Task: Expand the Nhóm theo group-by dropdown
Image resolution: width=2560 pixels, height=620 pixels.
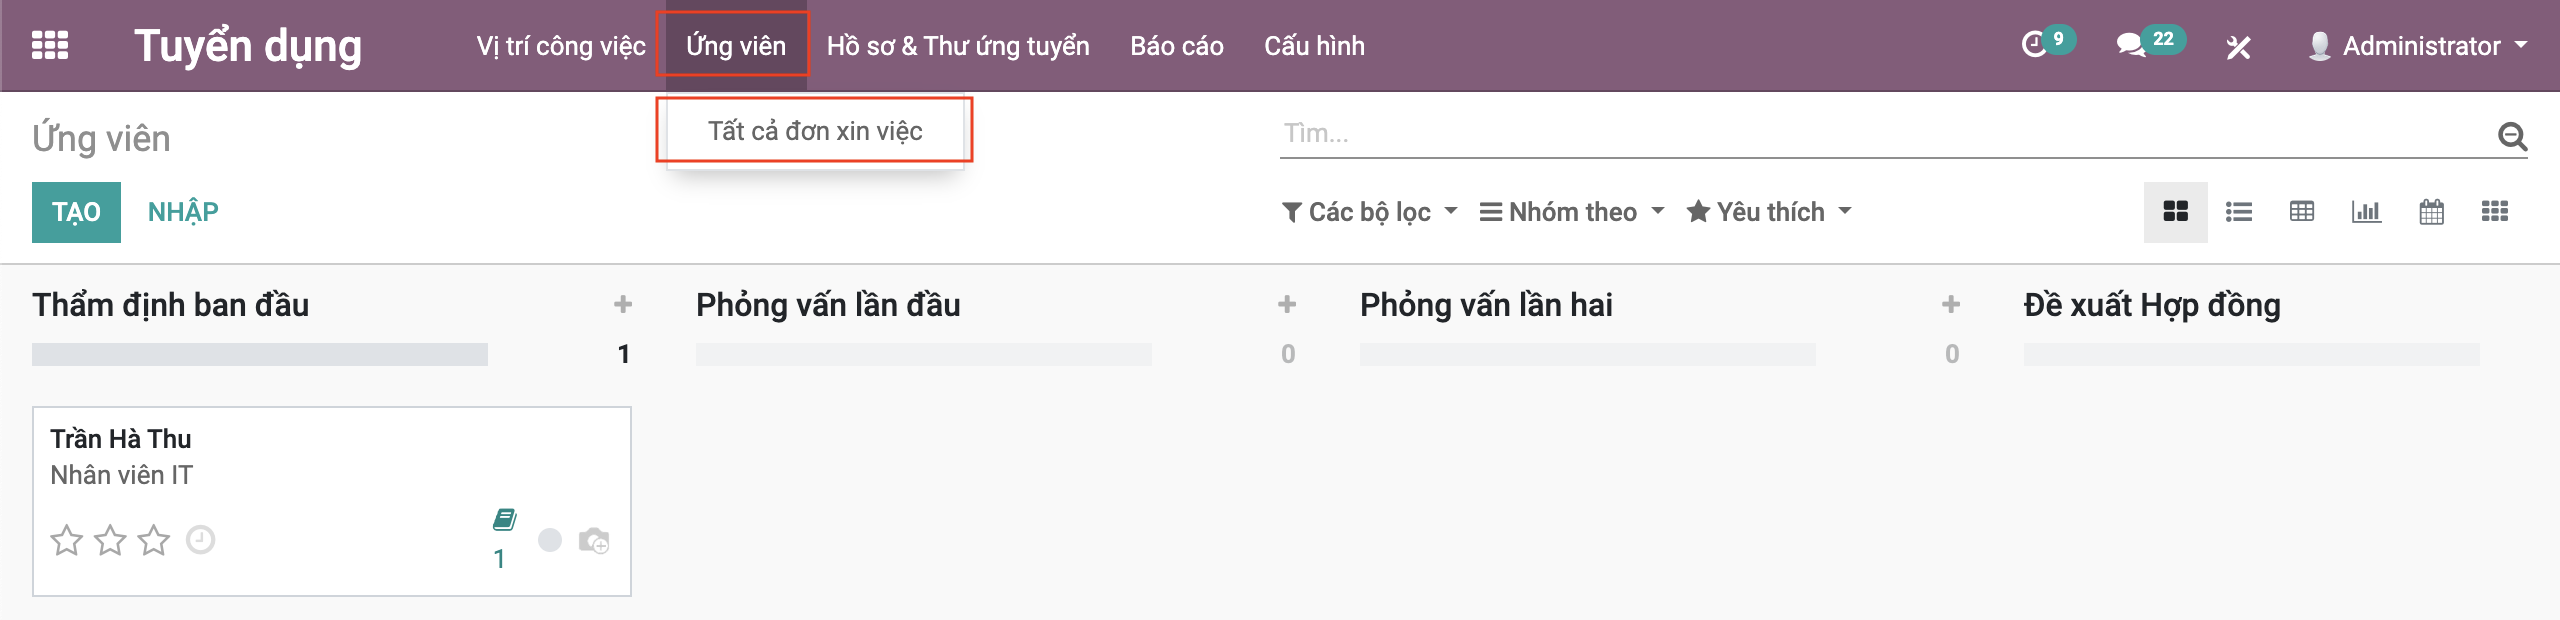Action: [x=1571, y=212]
